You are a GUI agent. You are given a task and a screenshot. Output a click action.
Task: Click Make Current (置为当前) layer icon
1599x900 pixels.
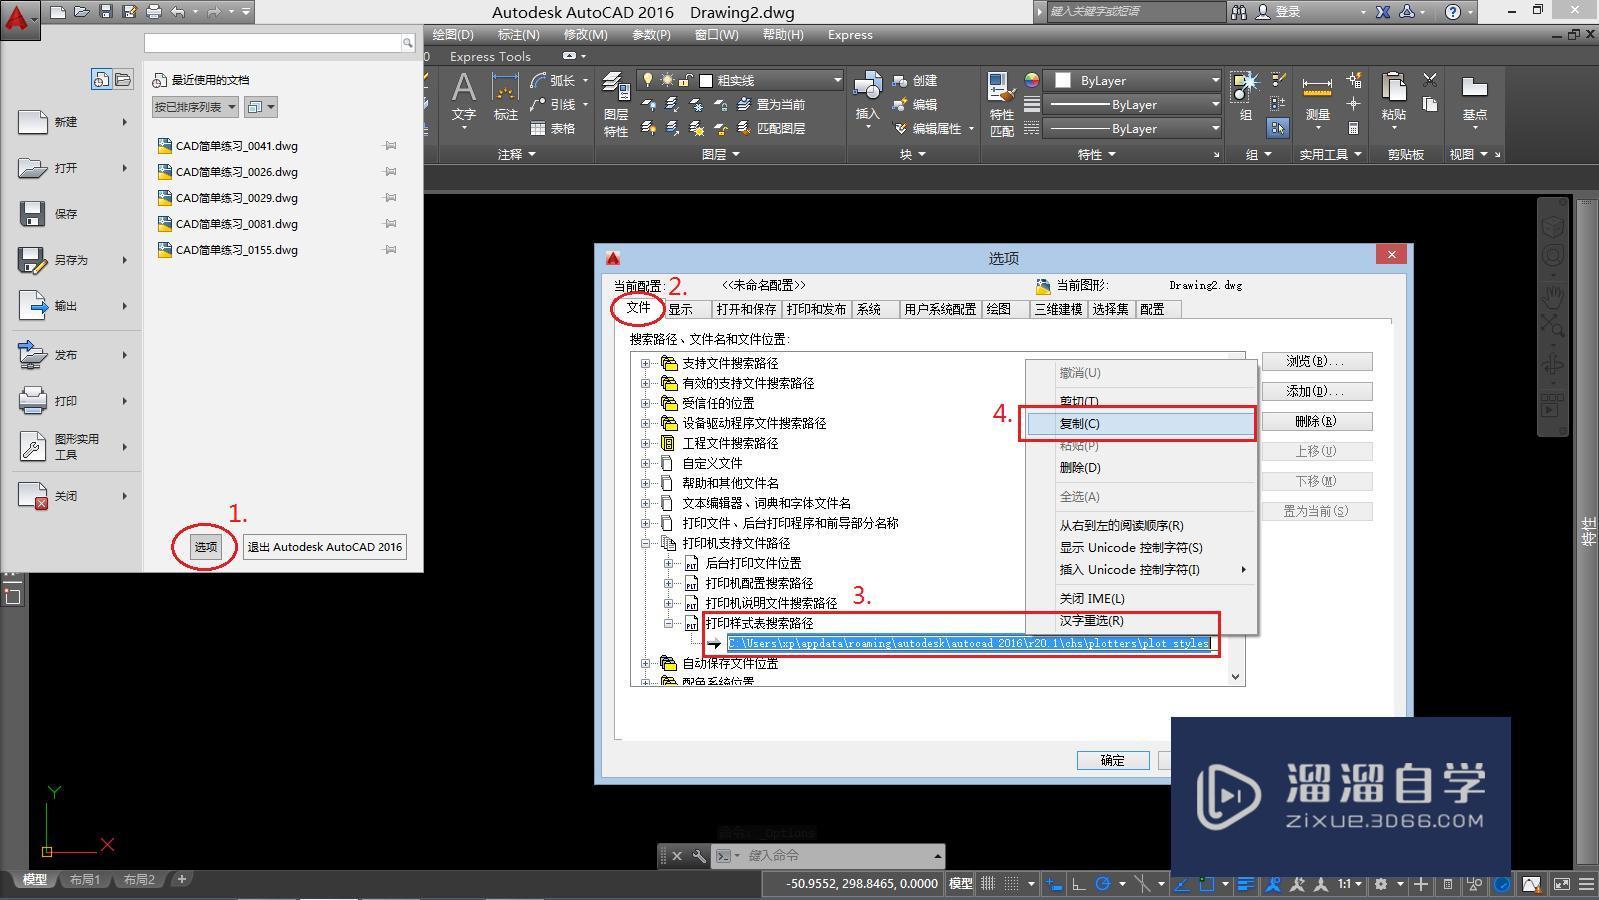(744, 104)
